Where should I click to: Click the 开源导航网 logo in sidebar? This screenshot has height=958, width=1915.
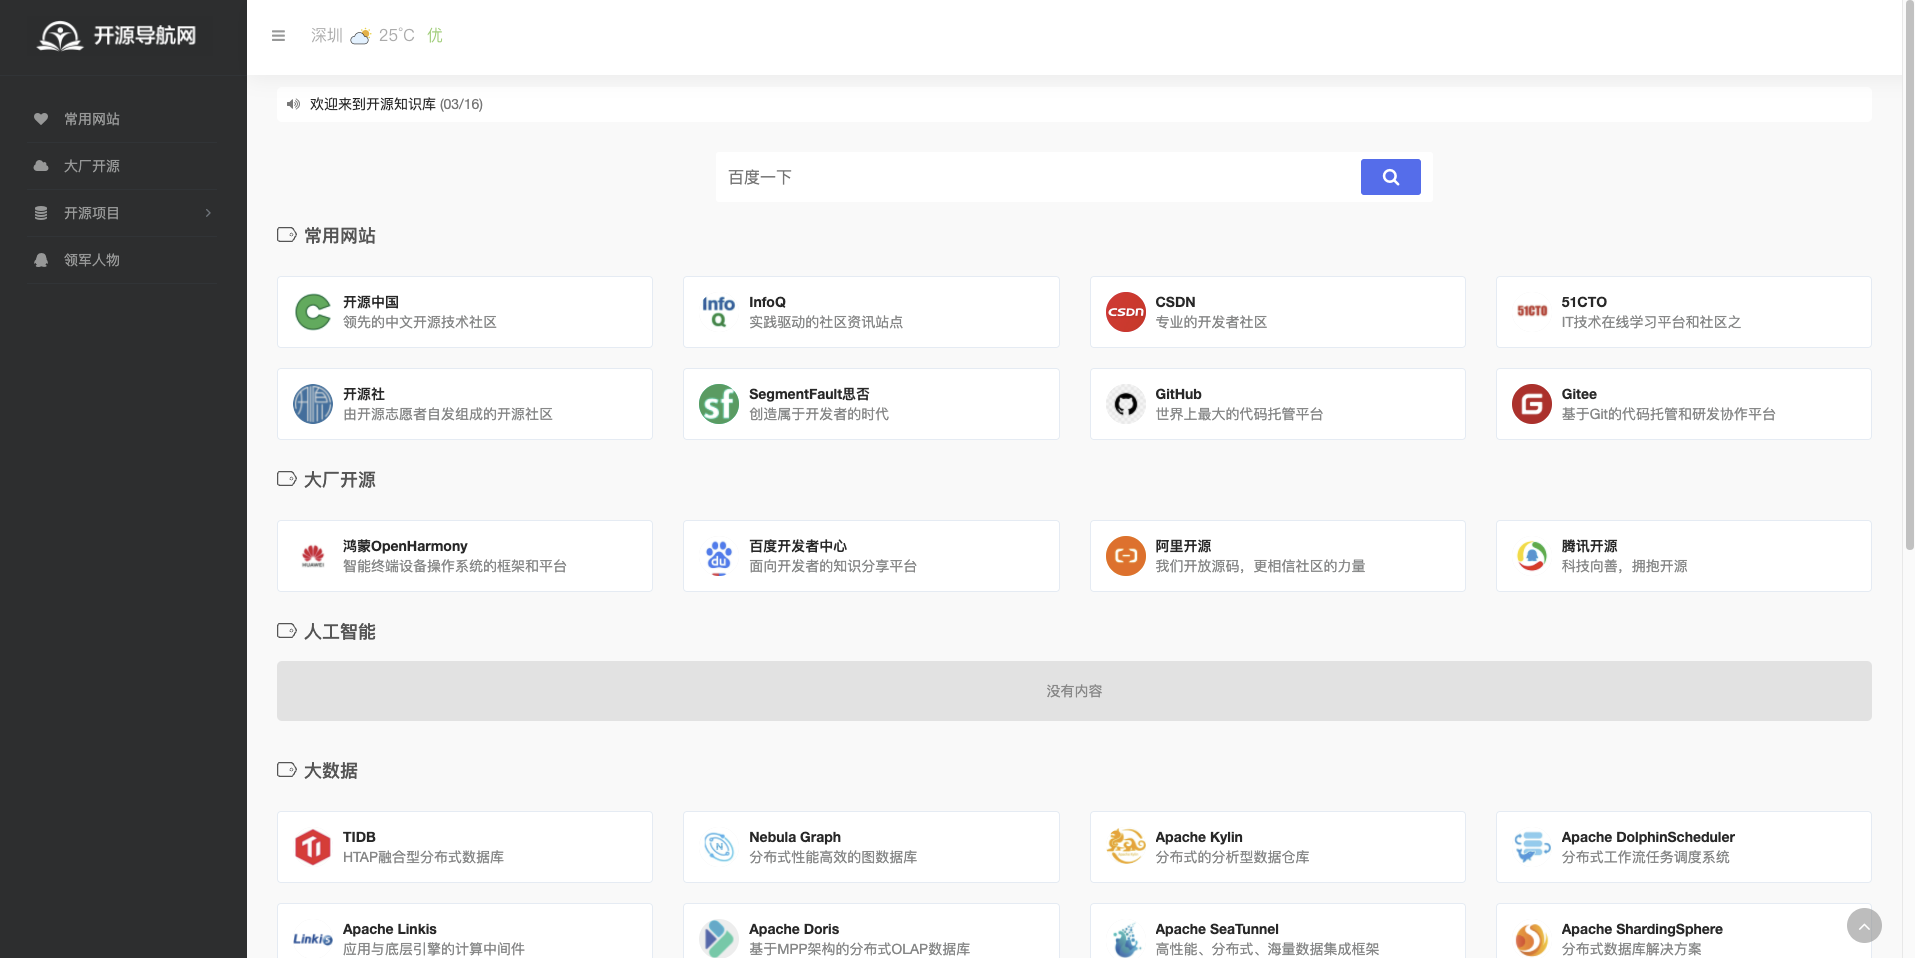(117, 36)
